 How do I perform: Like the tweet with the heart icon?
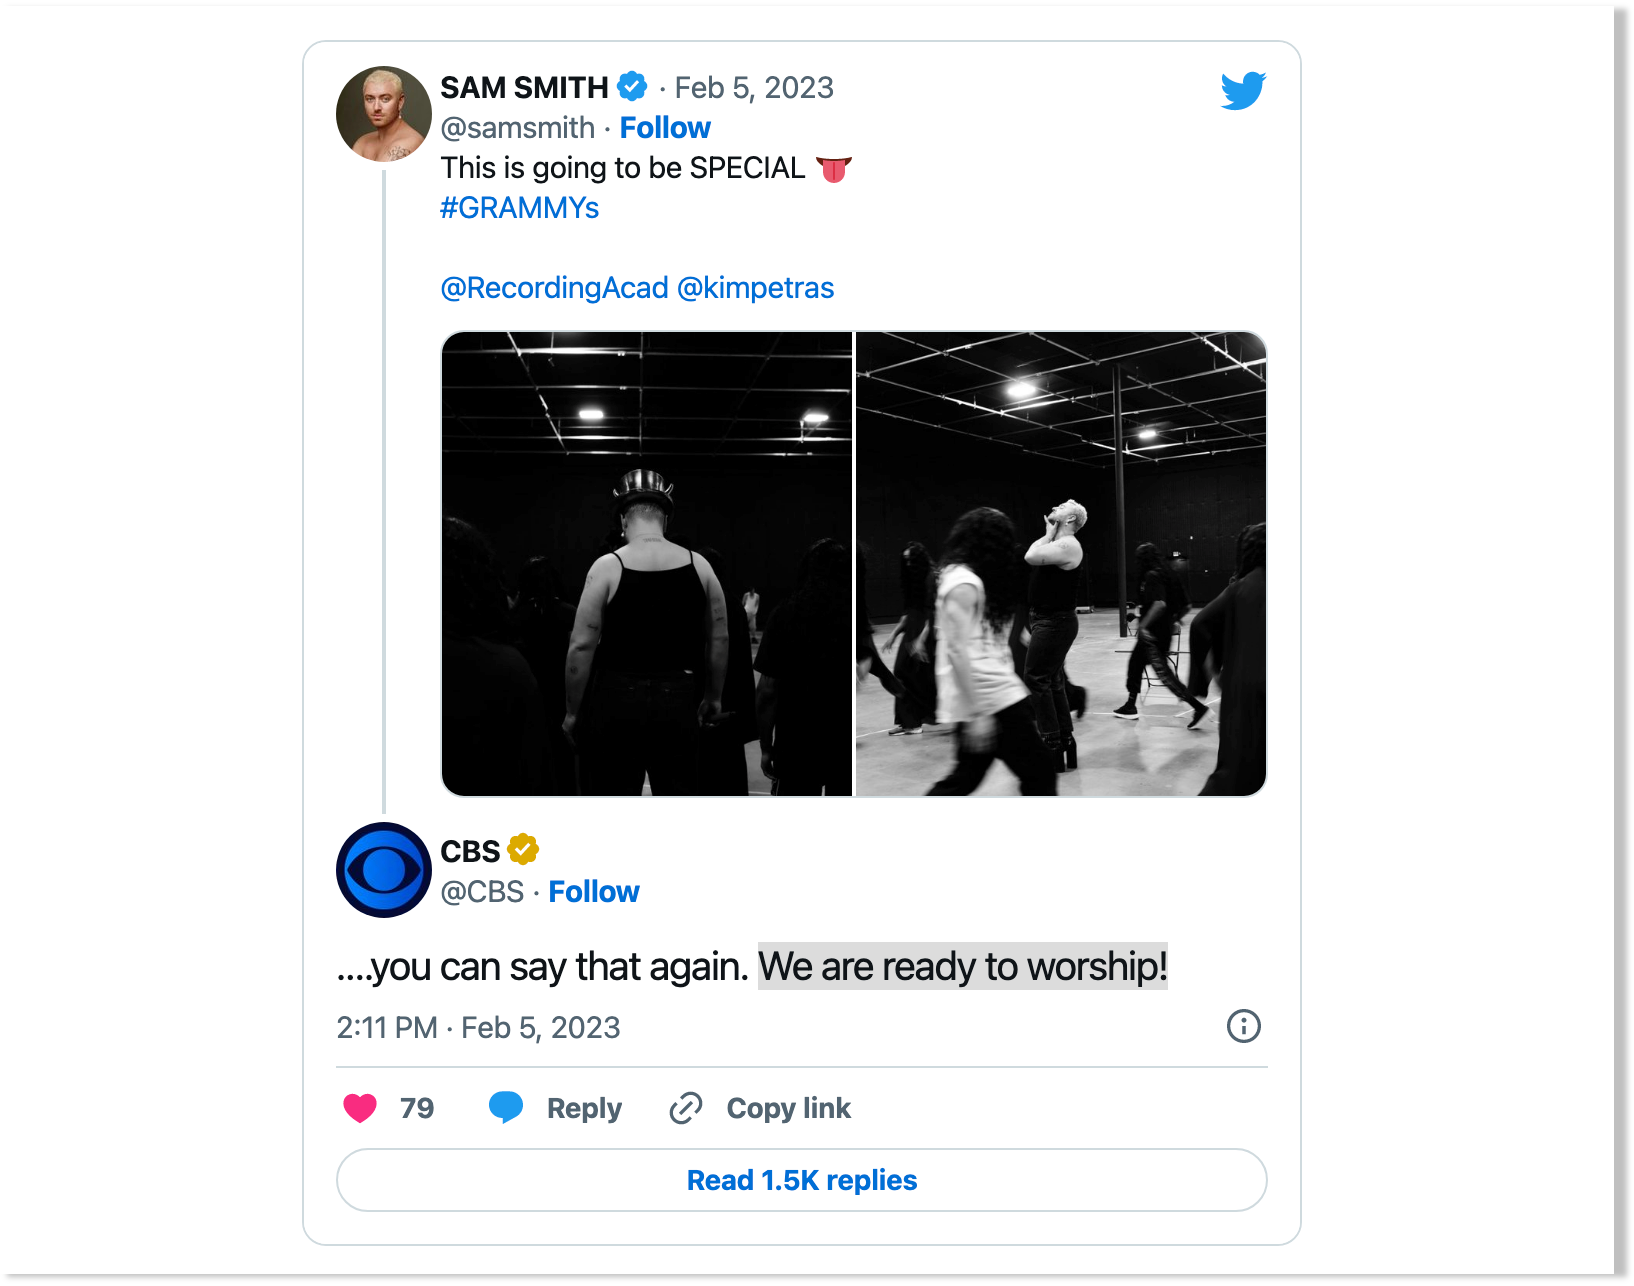(x=360, y=1108)
